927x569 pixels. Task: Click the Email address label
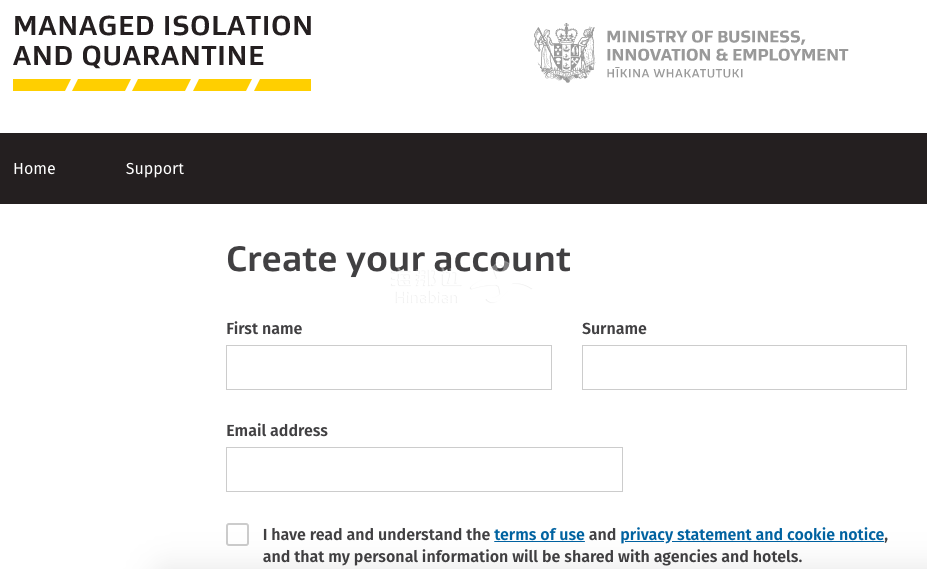[x=277, y=430]
